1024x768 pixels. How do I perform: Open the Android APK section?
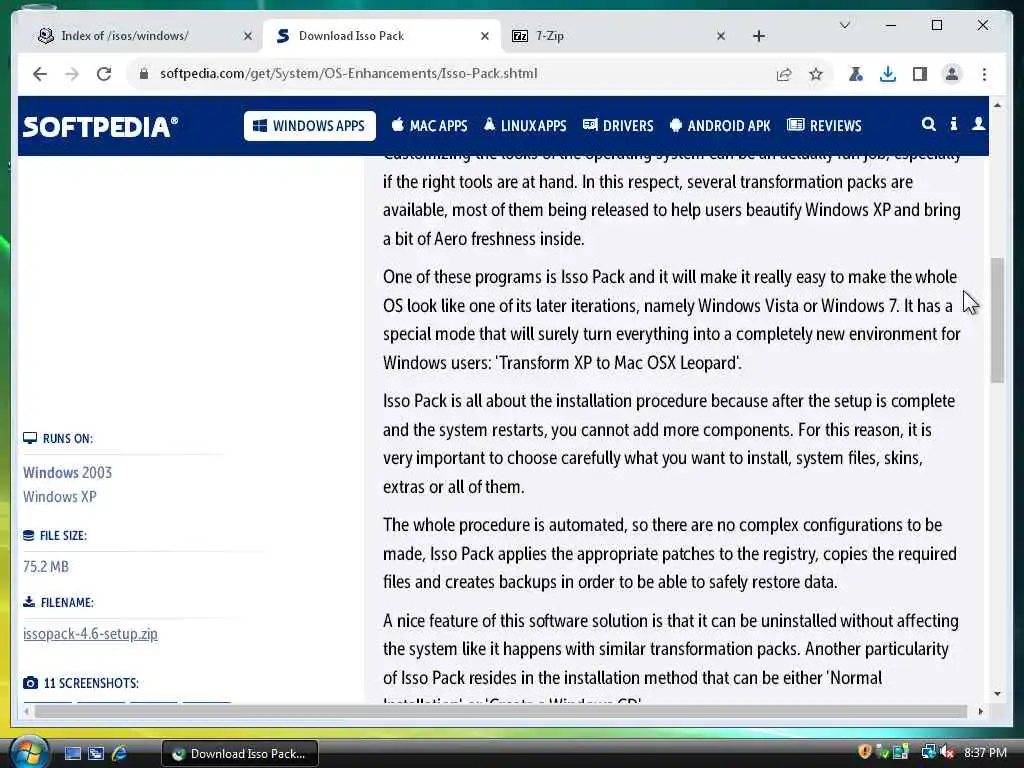[720, 125]
